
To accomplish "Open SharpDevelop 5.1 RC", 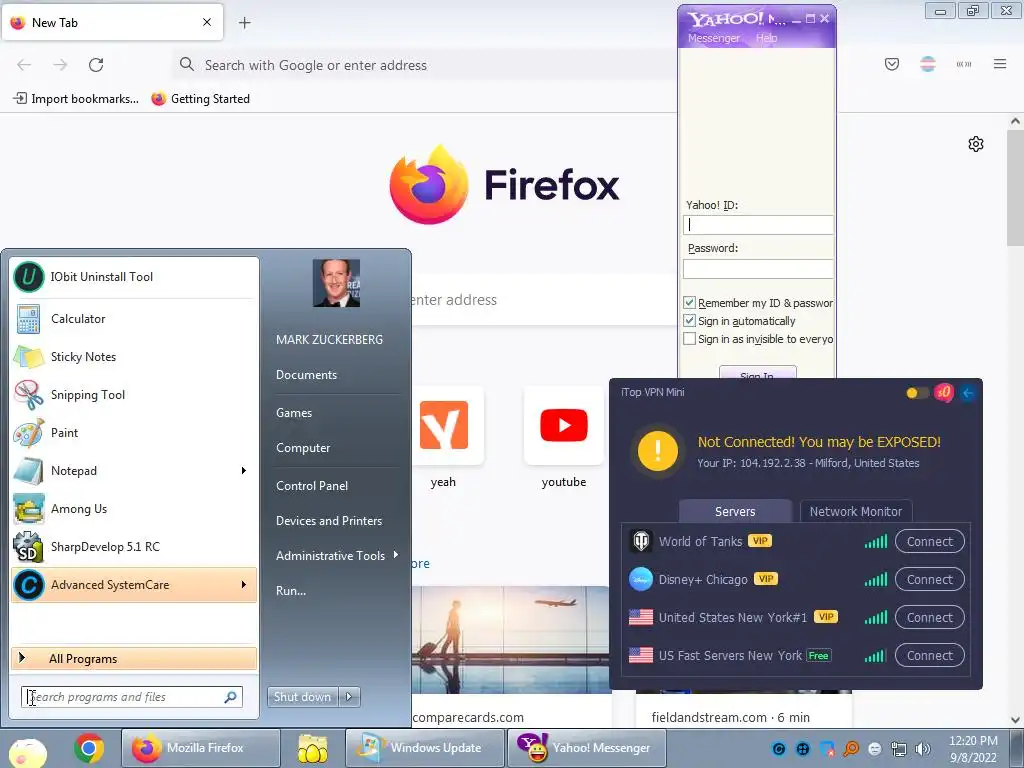I will click(134, 547).
